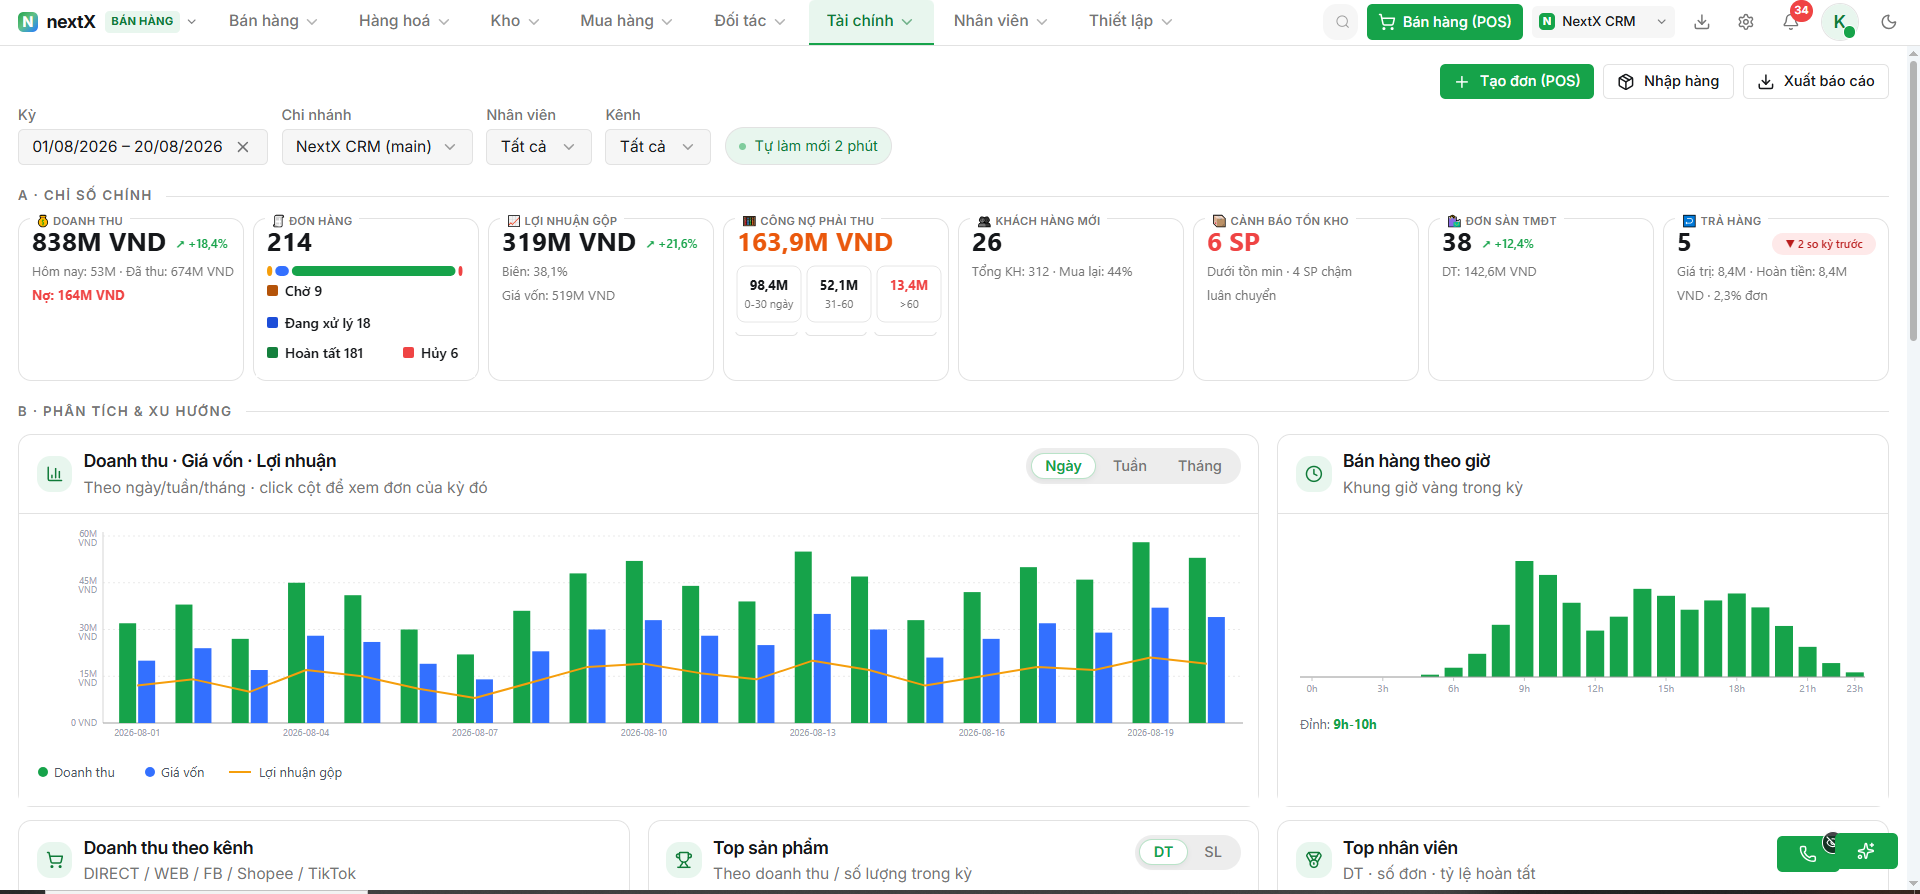The width and height of the screenshot is (1920, 894).
Task: Open the Thiết lập menu
Action: 1130,21
